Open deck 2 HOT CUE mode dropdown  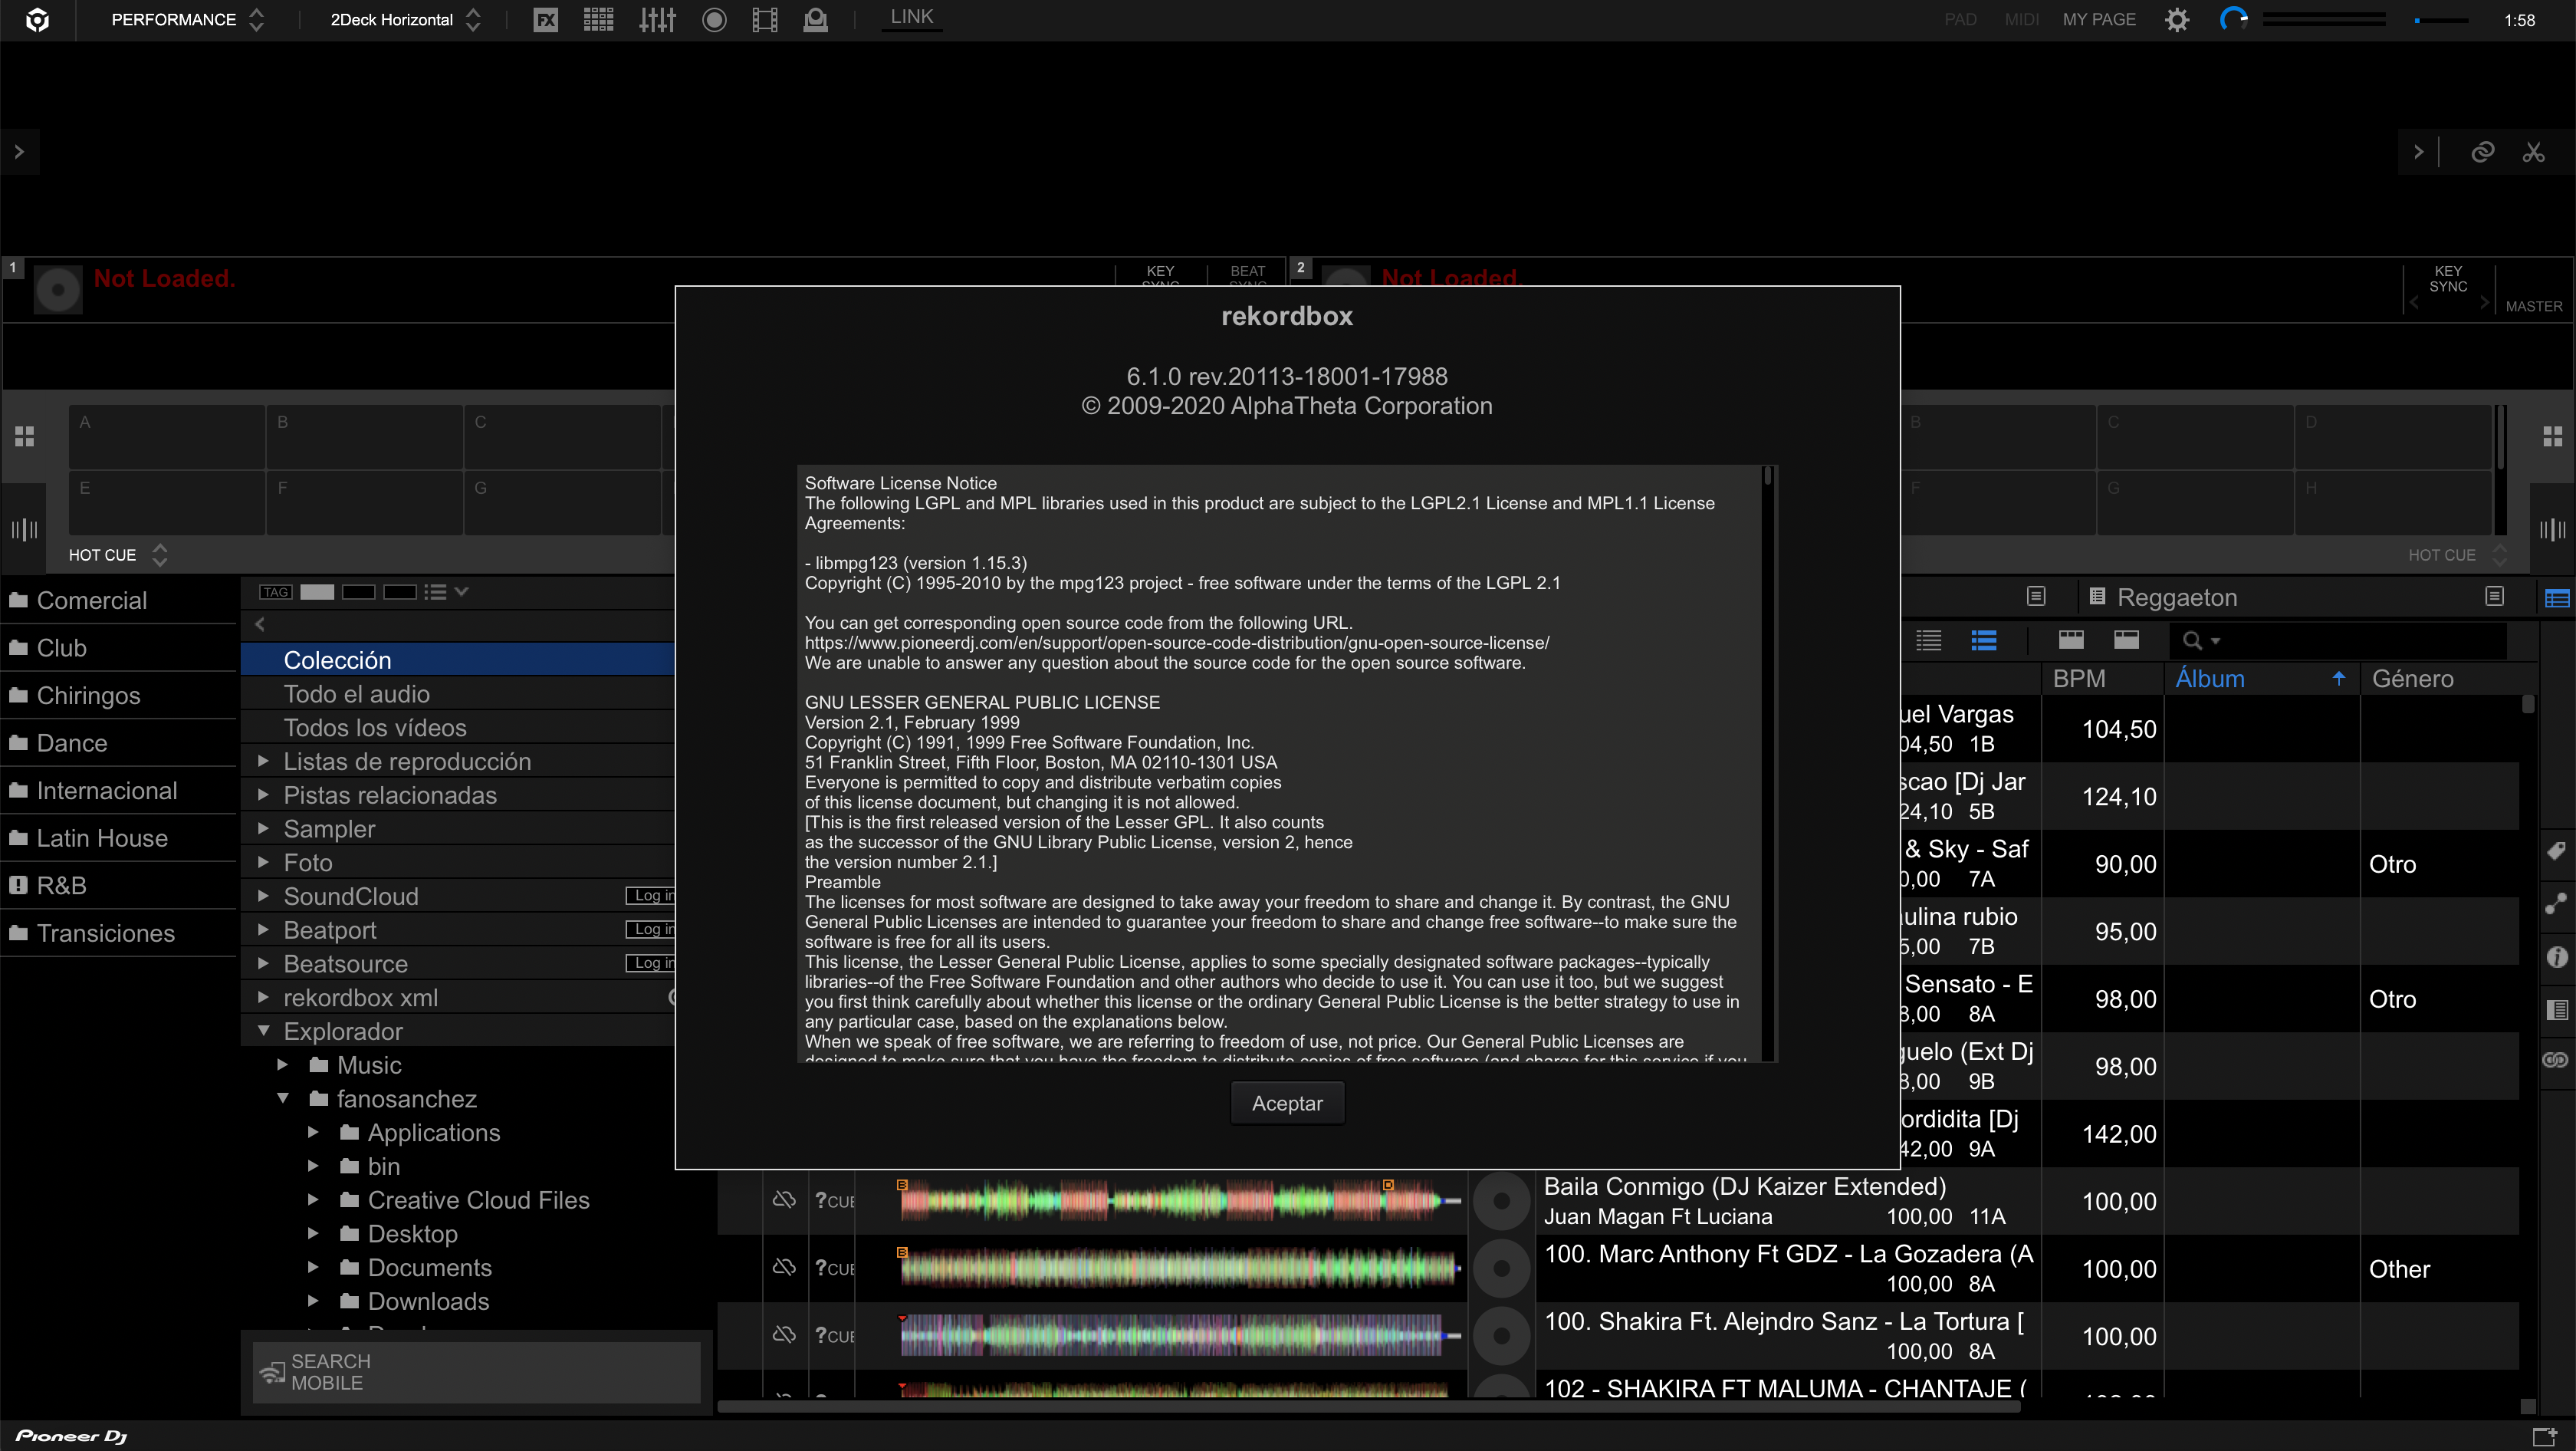click(x=2457, y=555)
